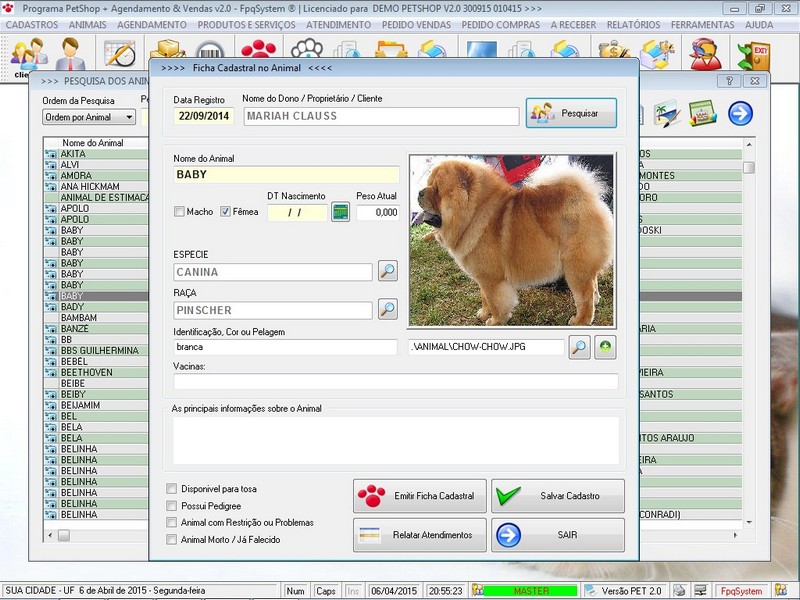
Task: Open the CADASTROS menu
Action: 32,24
